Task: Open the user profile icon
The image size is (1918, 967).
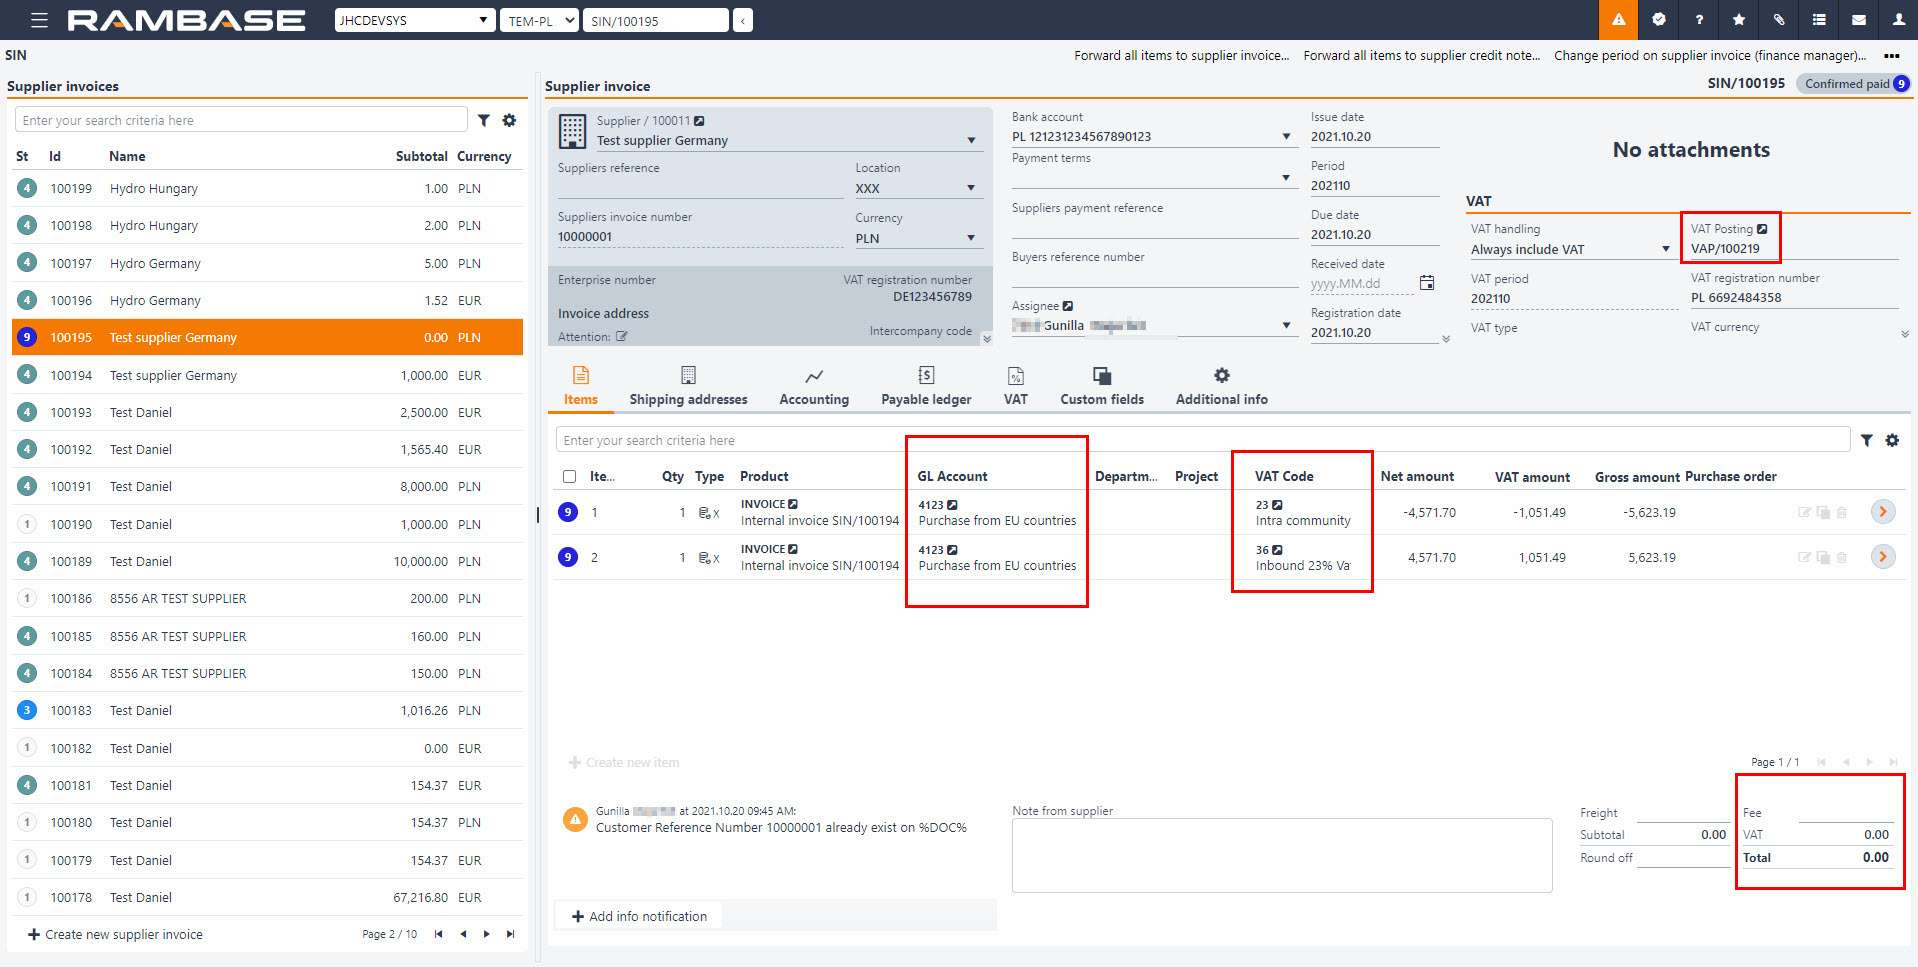Action: tap(1898, 20)
